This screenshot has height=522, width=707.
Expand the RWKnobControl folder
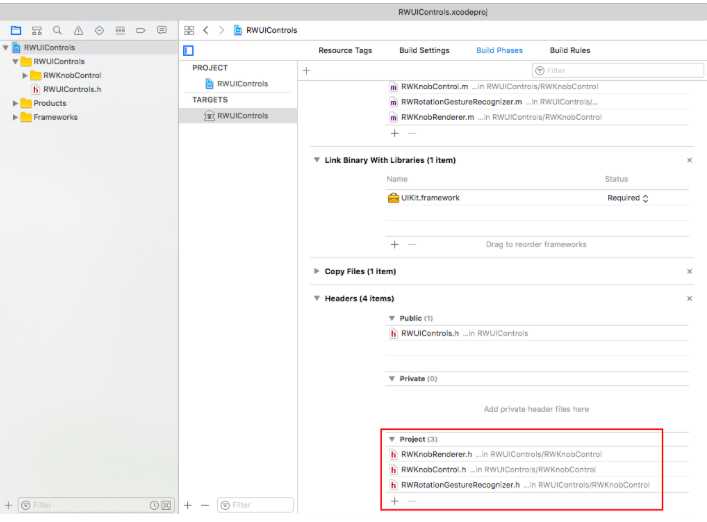[x=25, y=75]
